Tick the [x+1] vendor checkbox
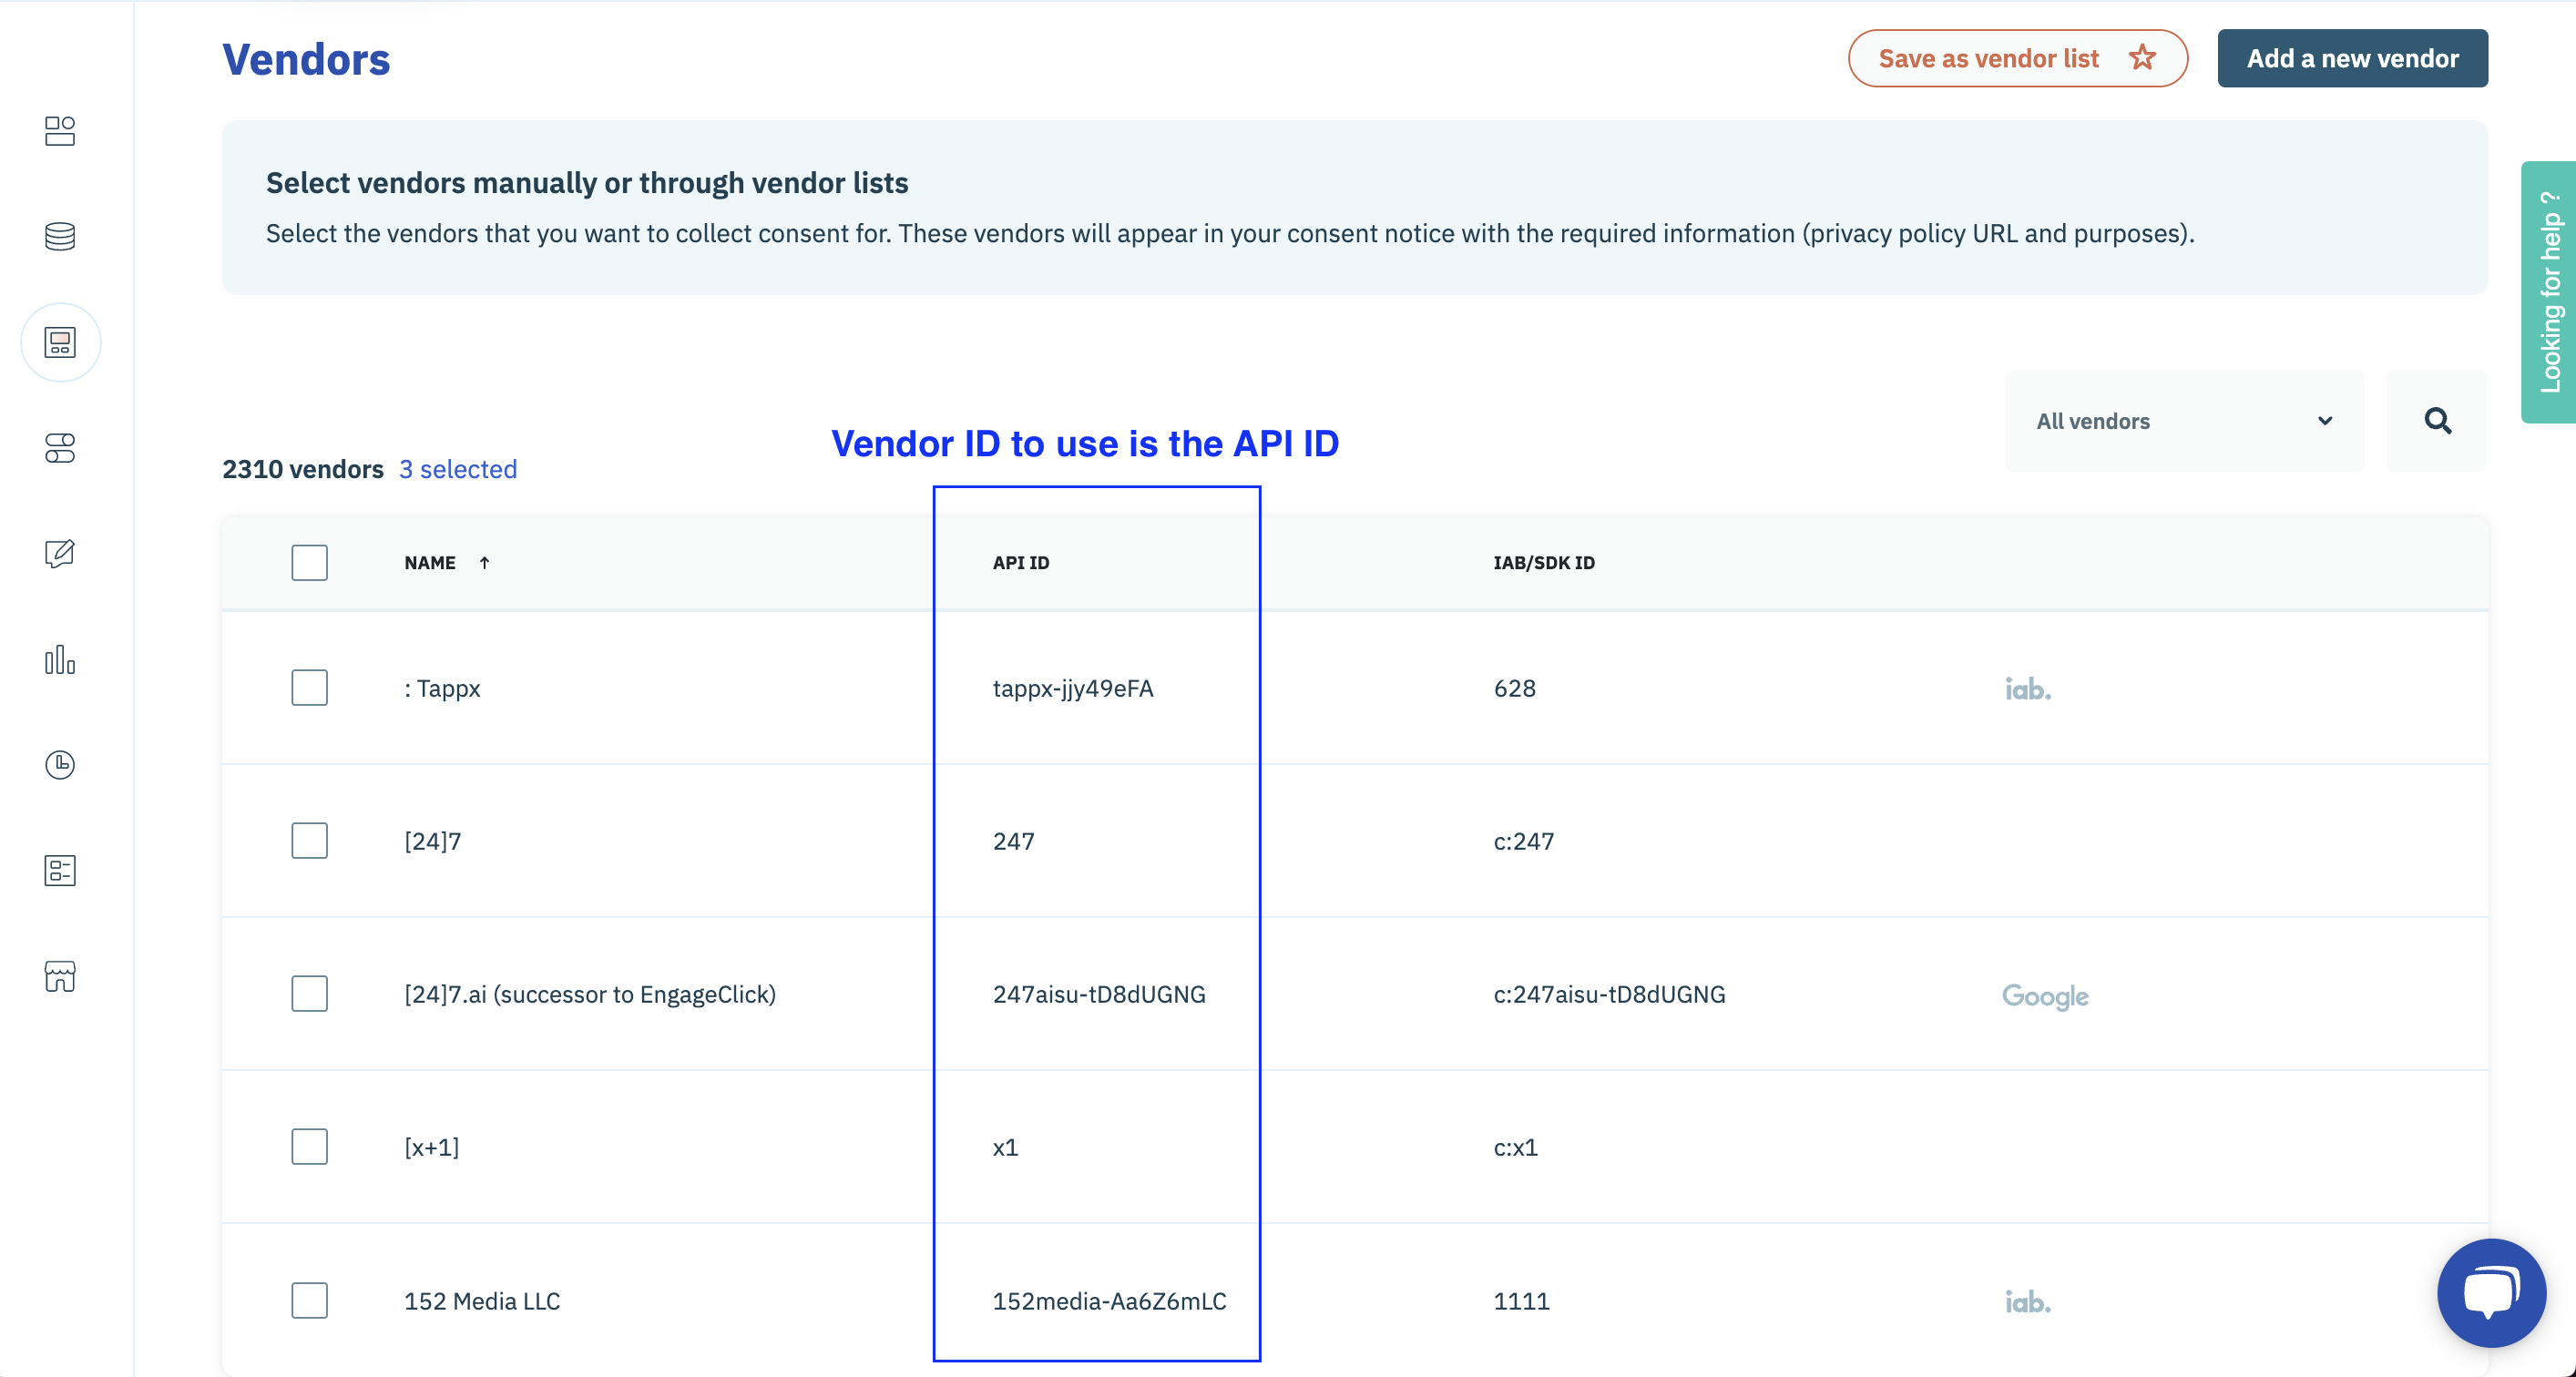Image resolution: width=2576 pixels, height=1377 pixels. pyautogui.click(x=309, y=1147)
